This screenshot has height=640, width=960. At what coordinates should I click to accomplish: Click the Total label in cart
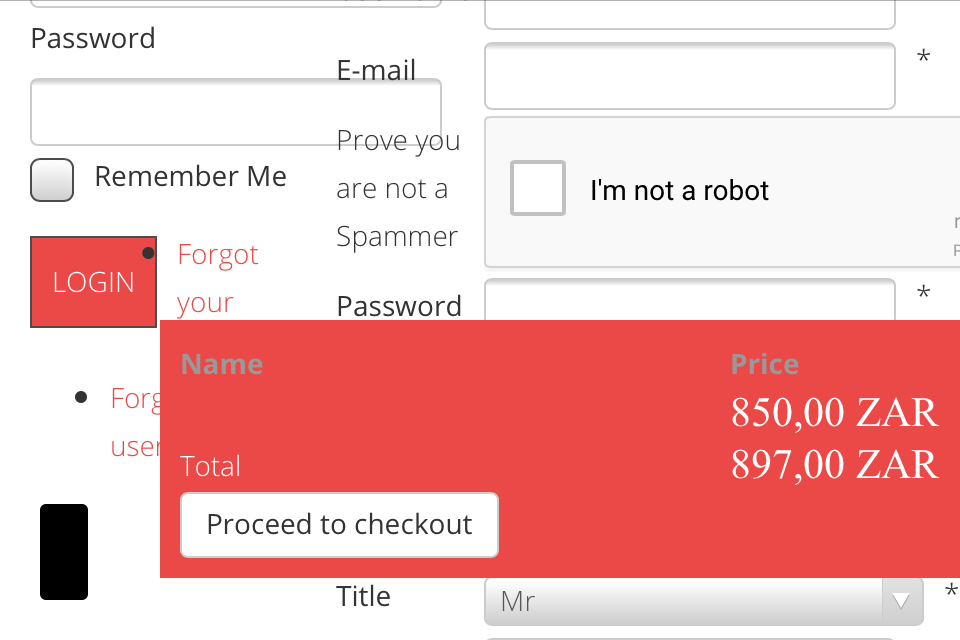click(211, 466)
